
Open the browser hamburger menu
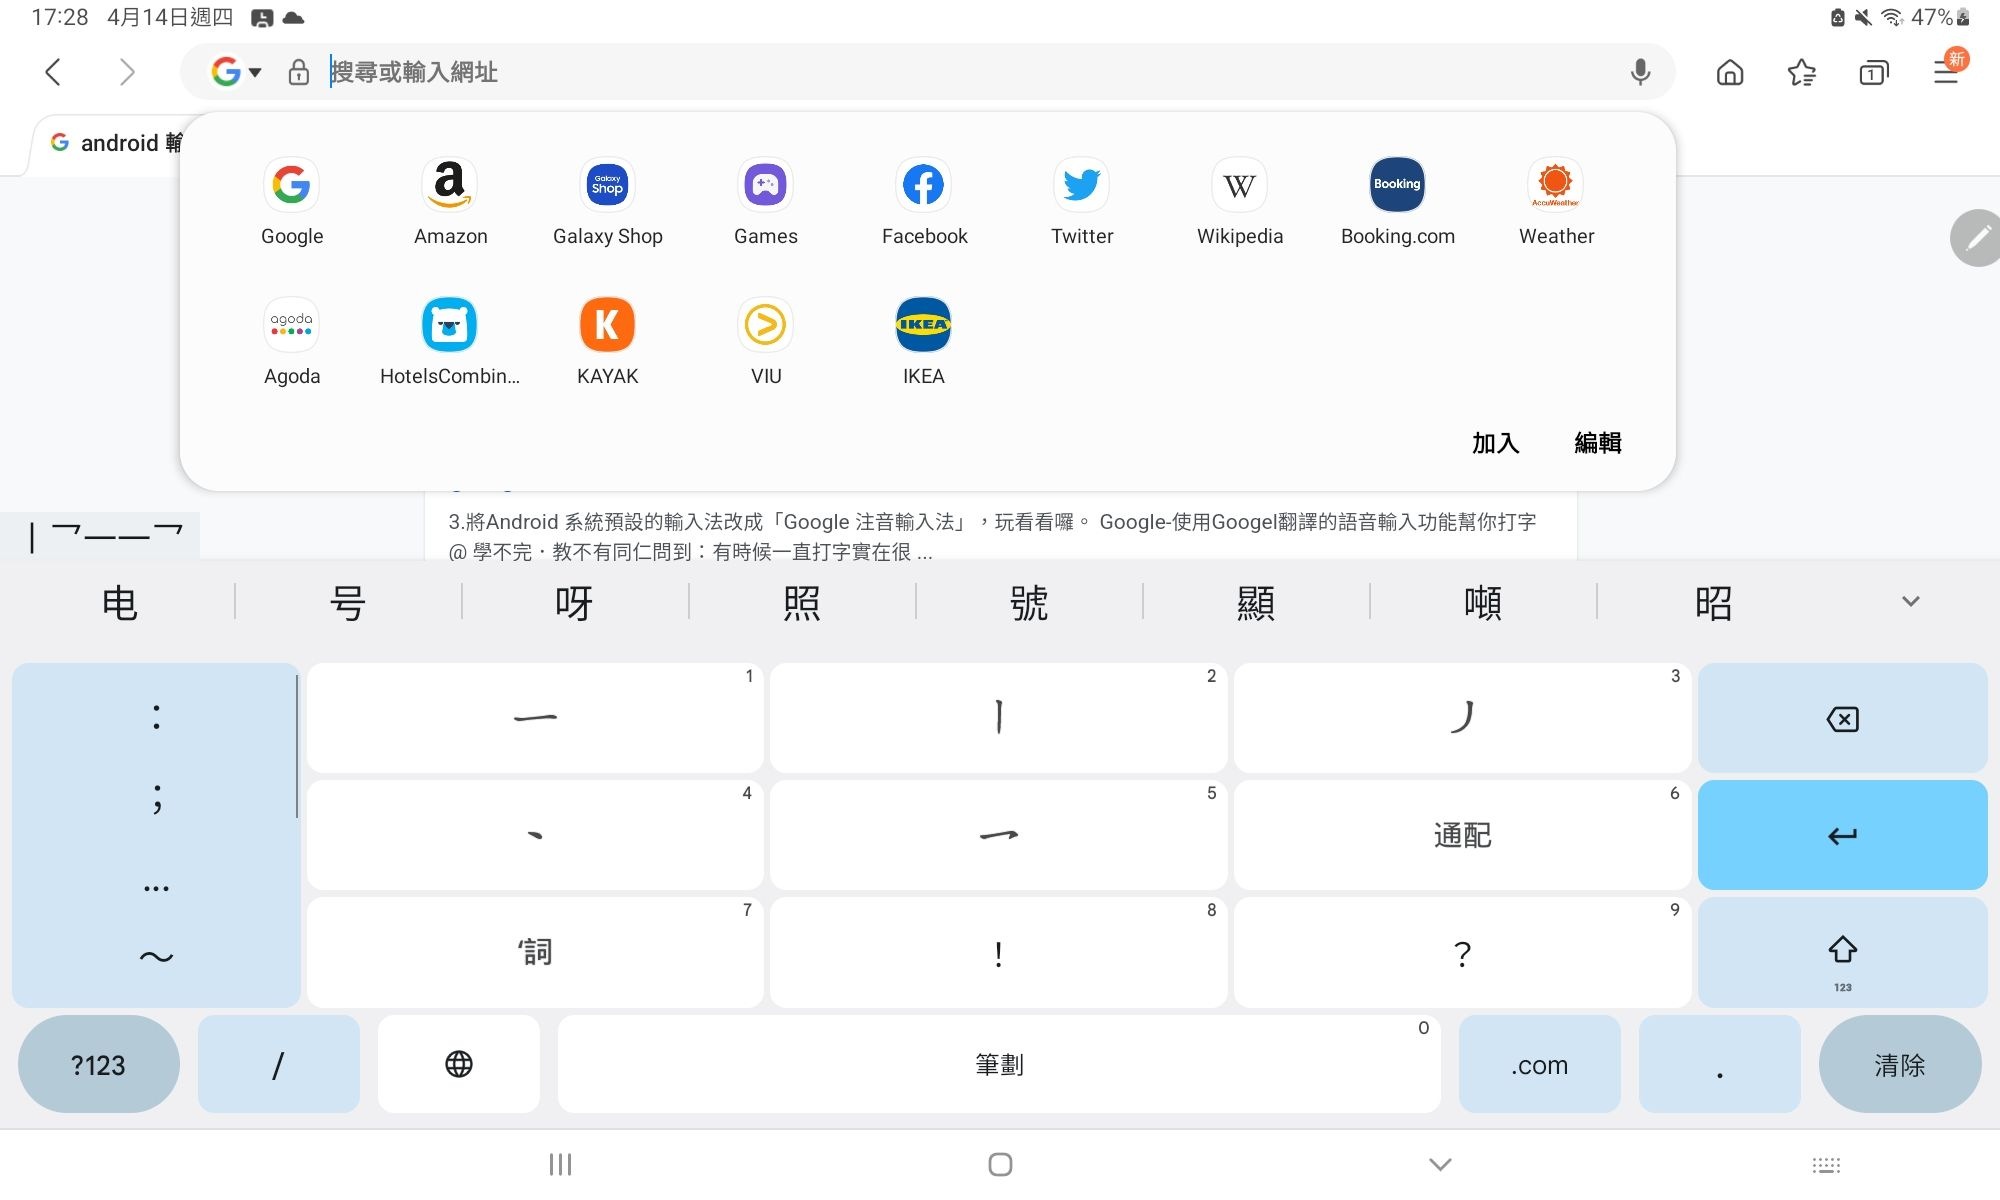[1946, 72]
